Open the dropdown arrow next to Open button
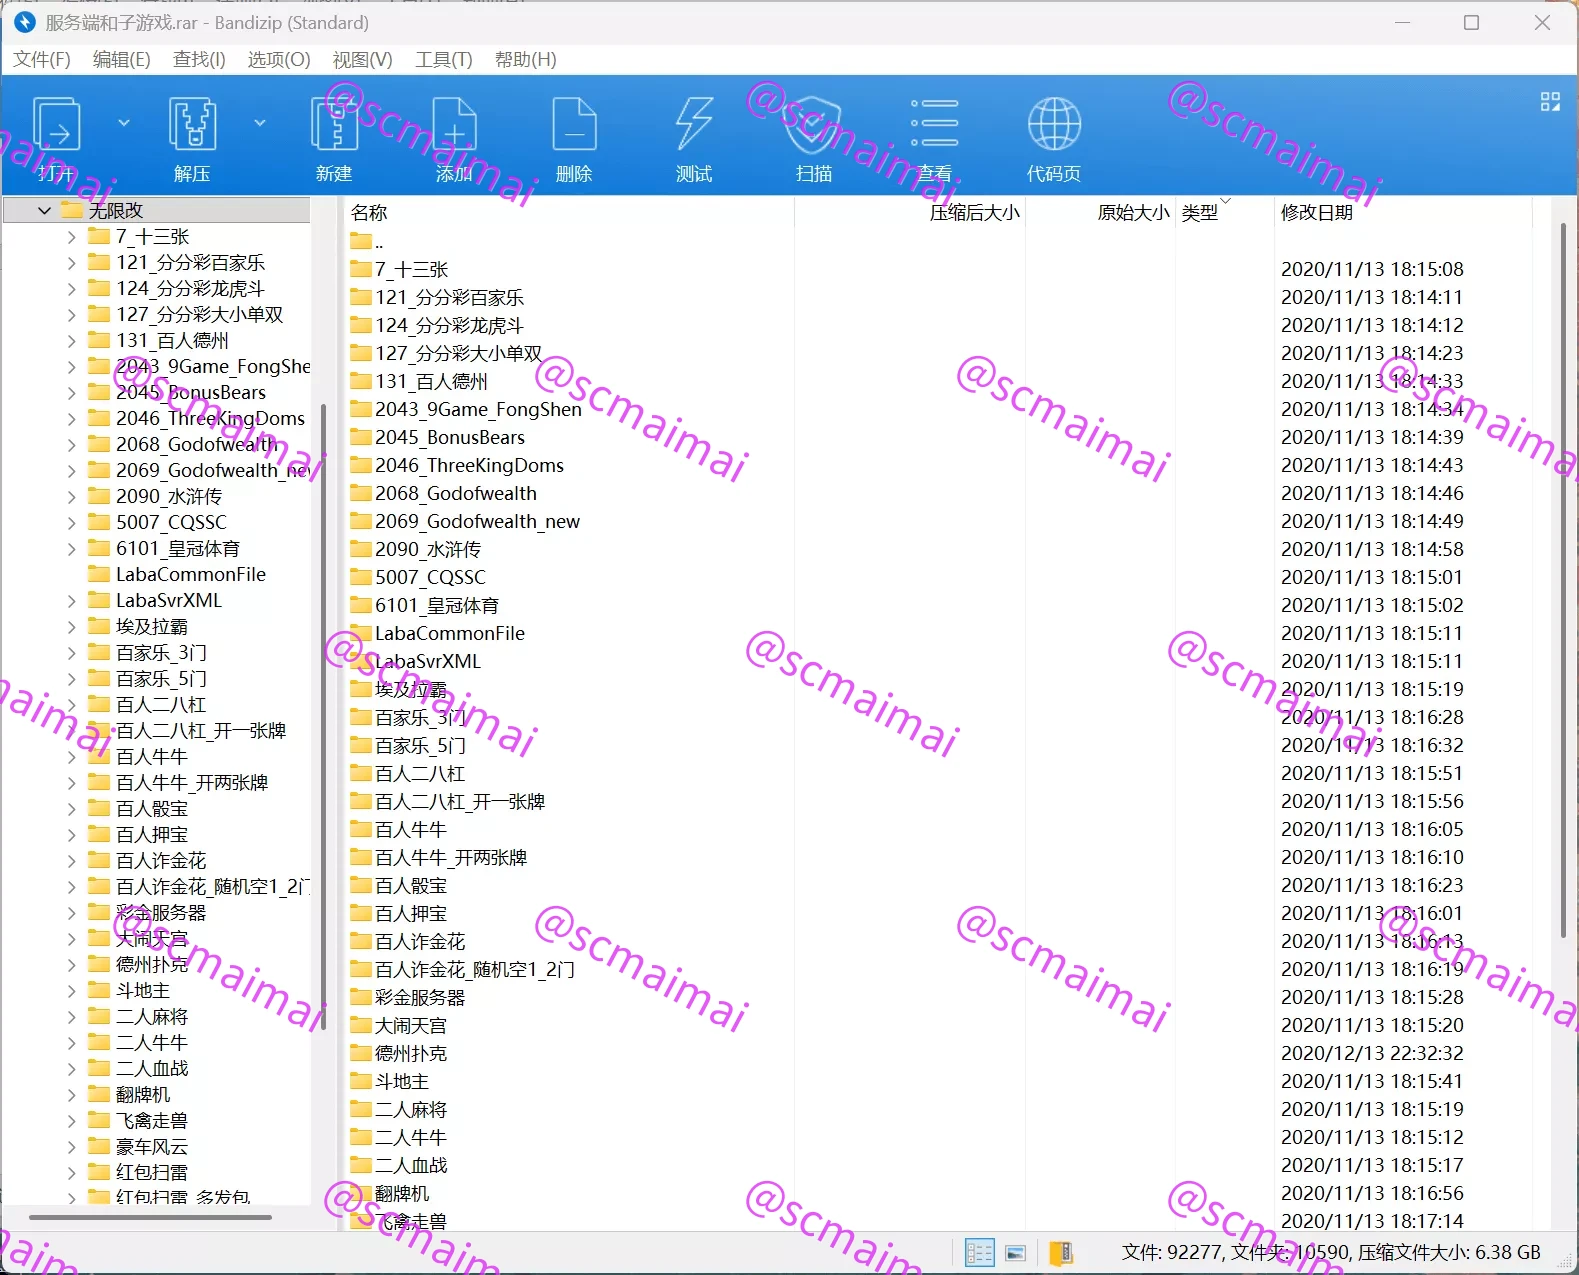 tap(124, 123)
